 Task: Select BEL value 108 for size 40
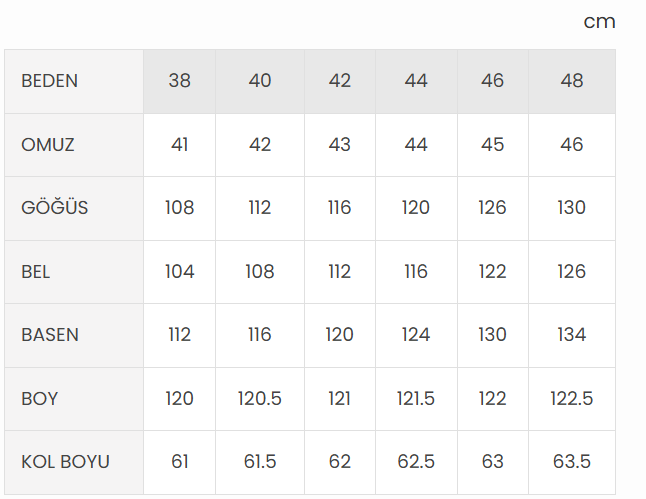point(260,272)
